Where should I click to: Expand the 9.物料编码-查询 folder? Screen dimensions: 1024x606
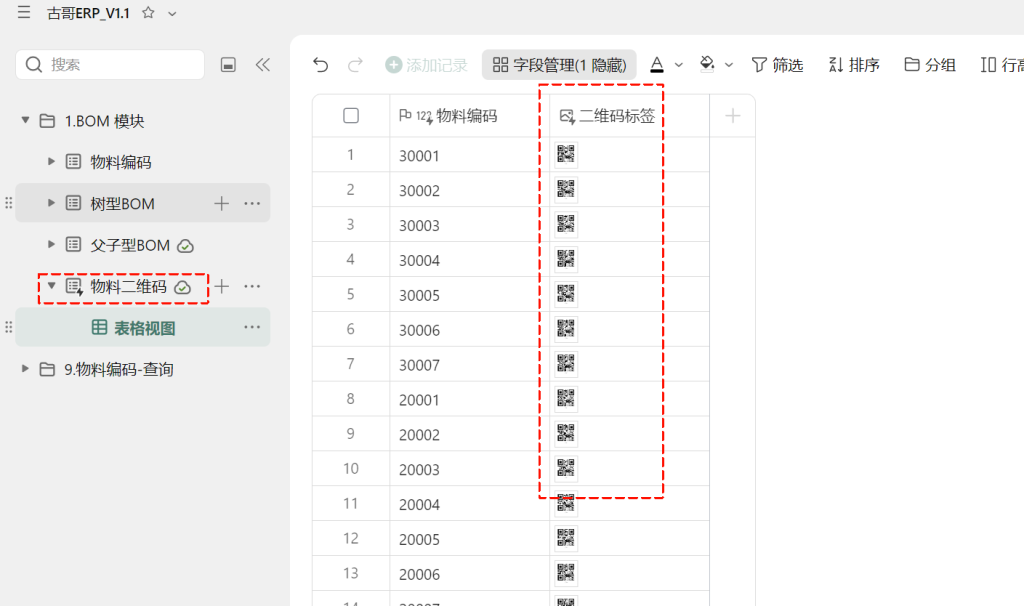pyautogui.click(x=25, y=368)
